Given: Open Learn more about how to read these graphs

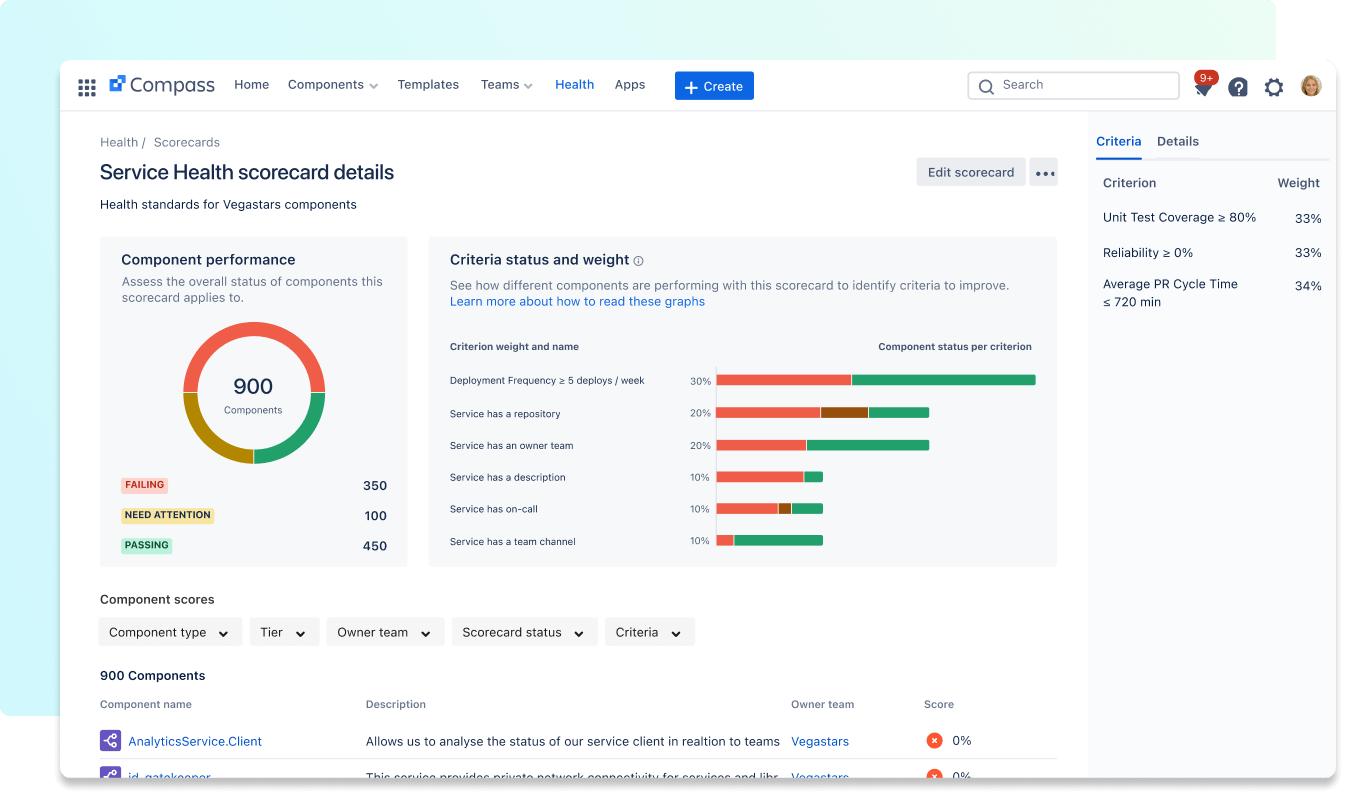Looking at the screenshot, I should [577, 302].
